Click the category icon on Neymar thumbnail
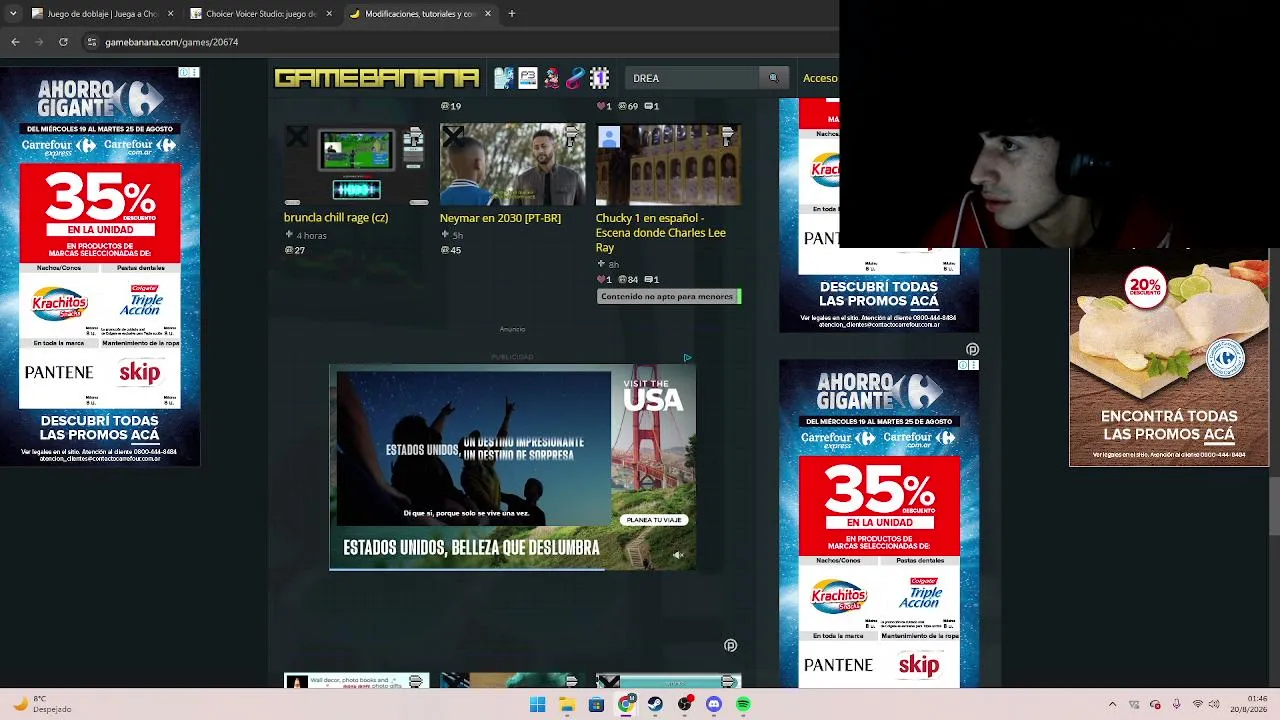 coord(573,135)
